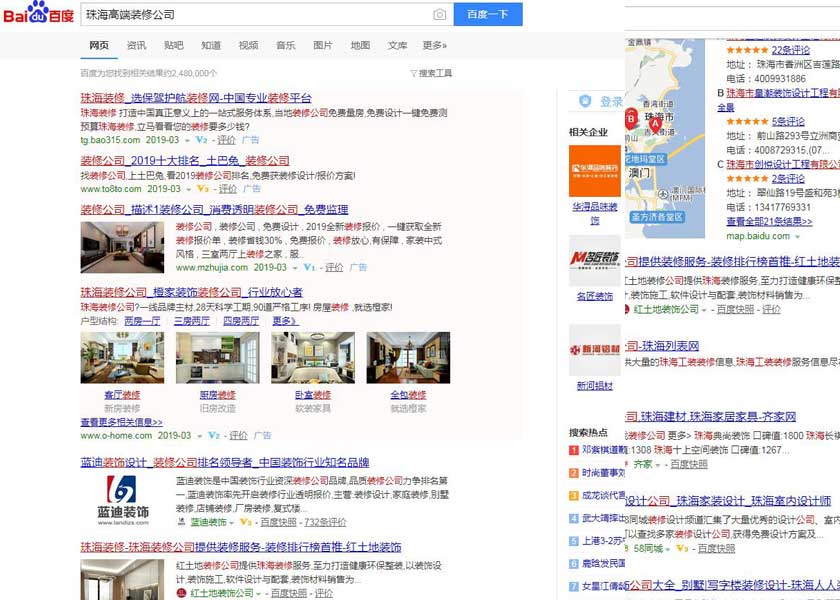Open hot search item 时尚董事

603,473
